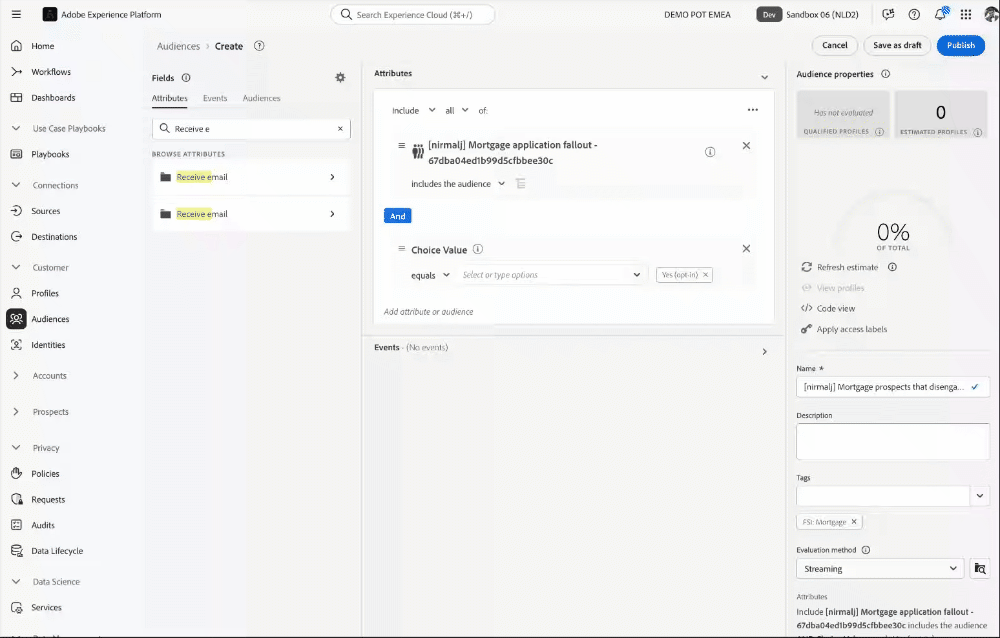Show Choice Value info tooltip
Viewport: 1000px width, 638px height.
point(478,249)
